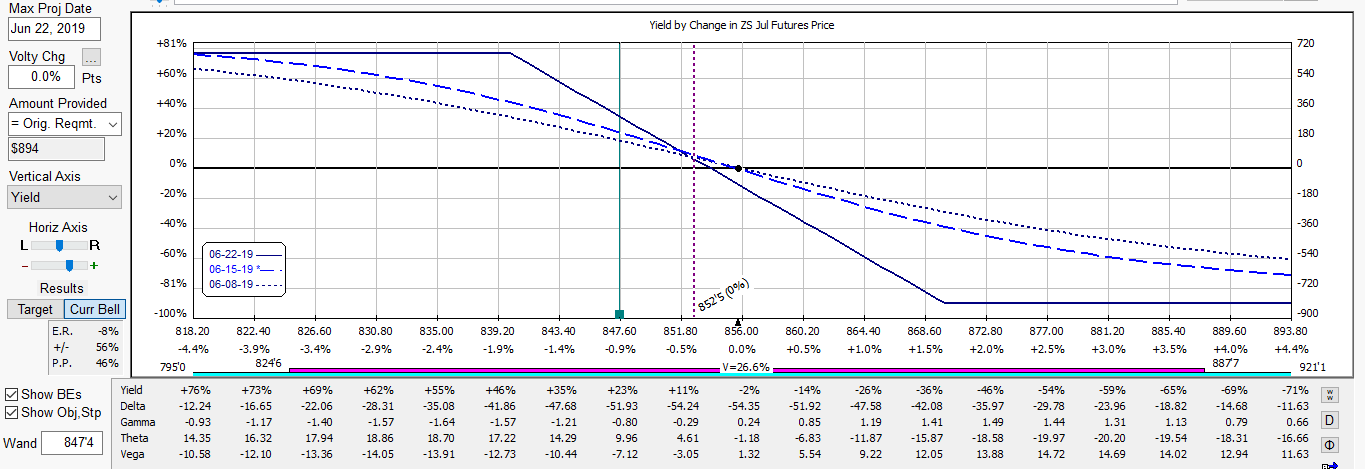Click the +81% label on the left vertical axis
This screenshot has width=1365, height=469.
click(172, 44)
